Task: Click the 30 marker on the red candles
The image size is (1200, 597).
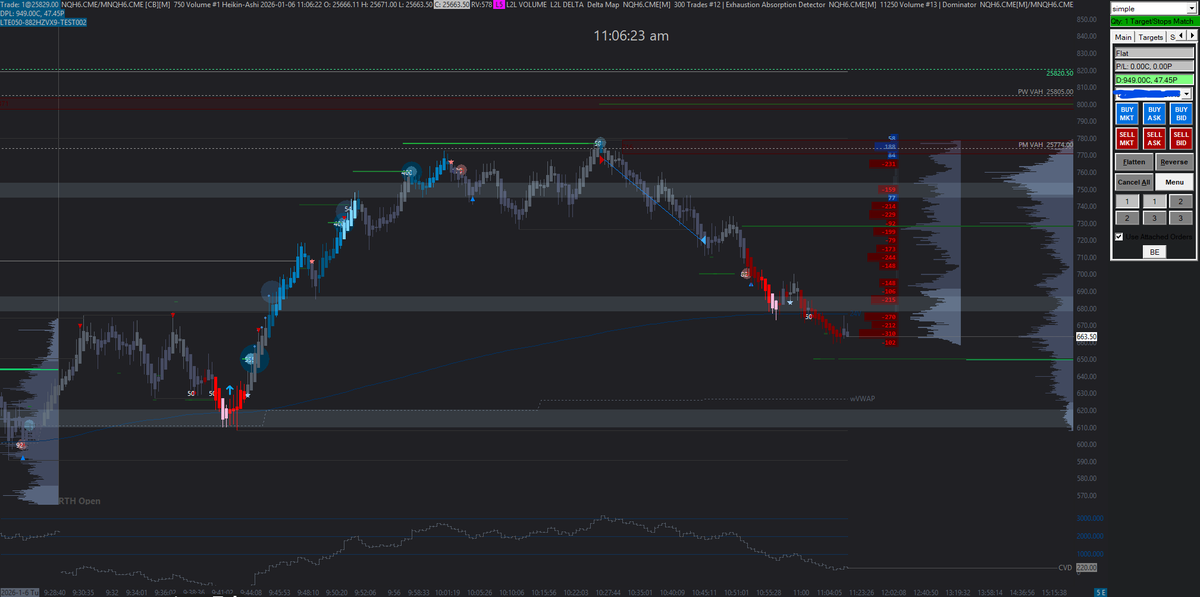Action: click(x=808, y=317)
